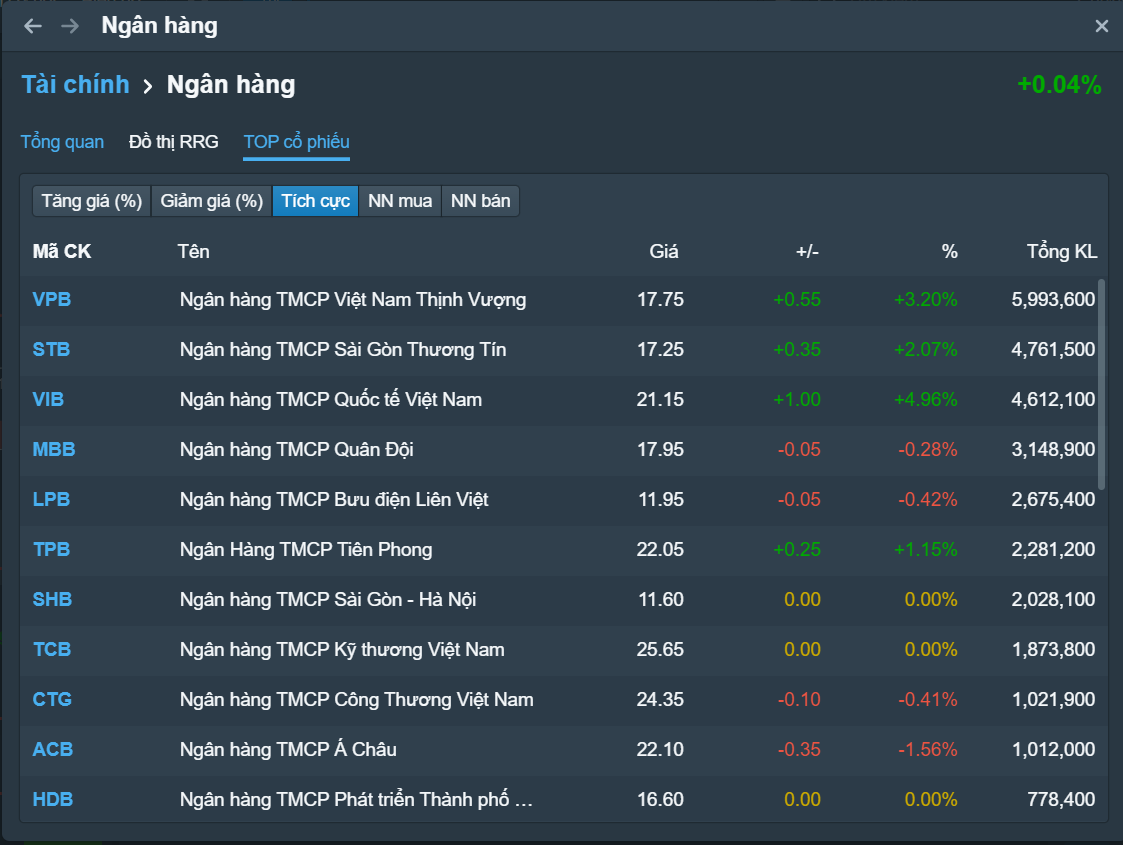Select the Tích cực filter
1123x845 pixels.
tap(315, 201)
